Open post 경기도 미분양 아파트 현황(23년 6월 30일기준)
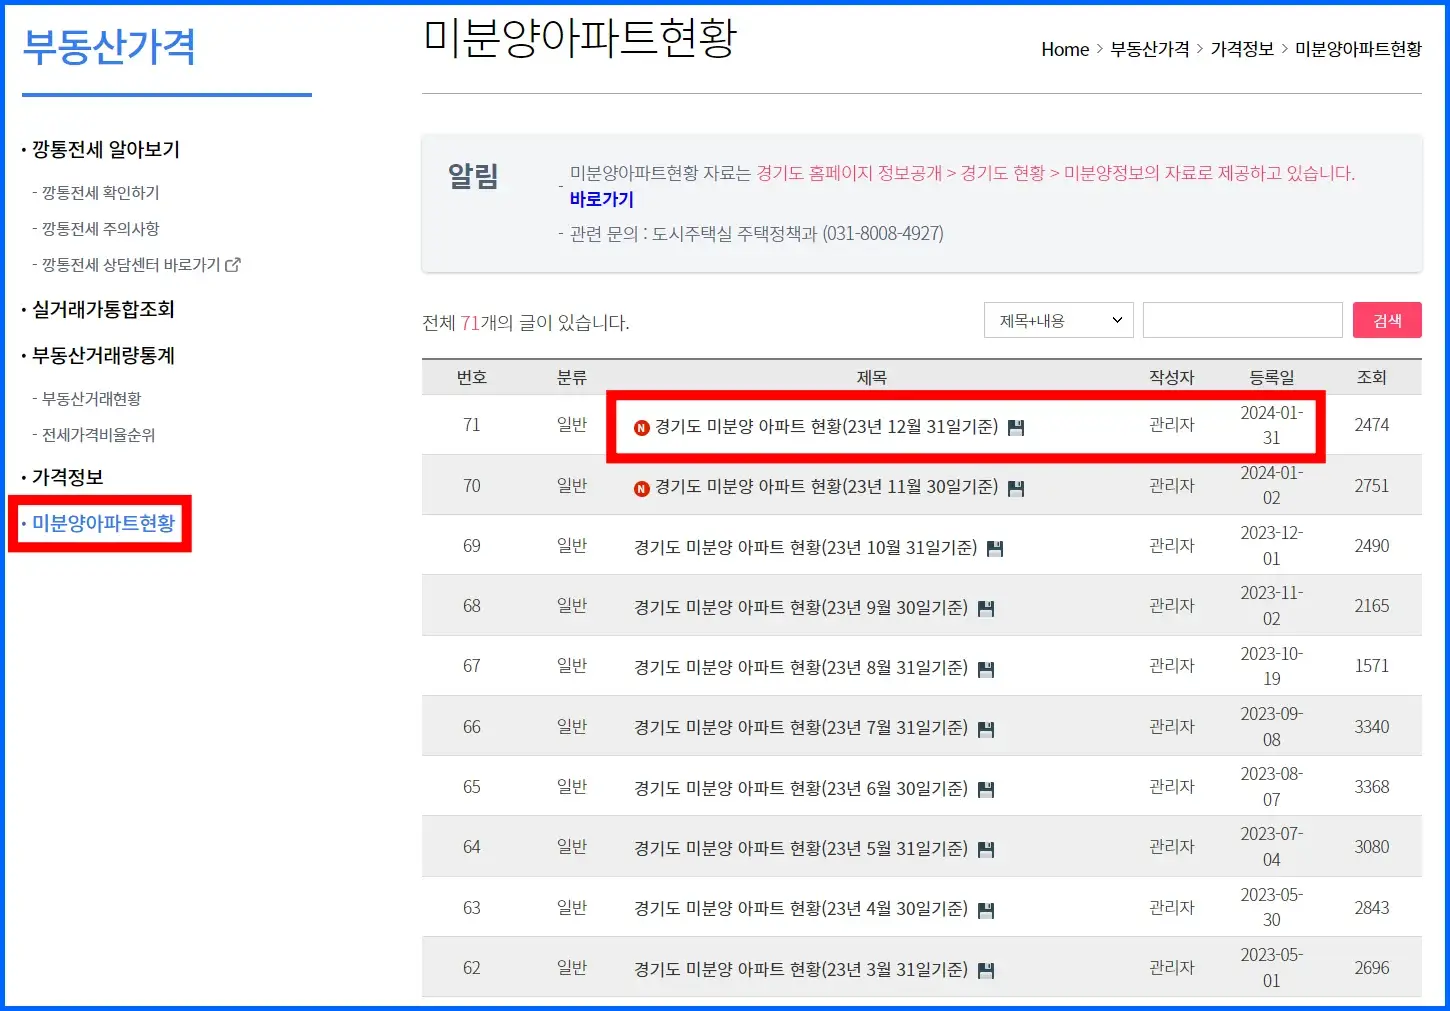 click(x=801, y=788)
